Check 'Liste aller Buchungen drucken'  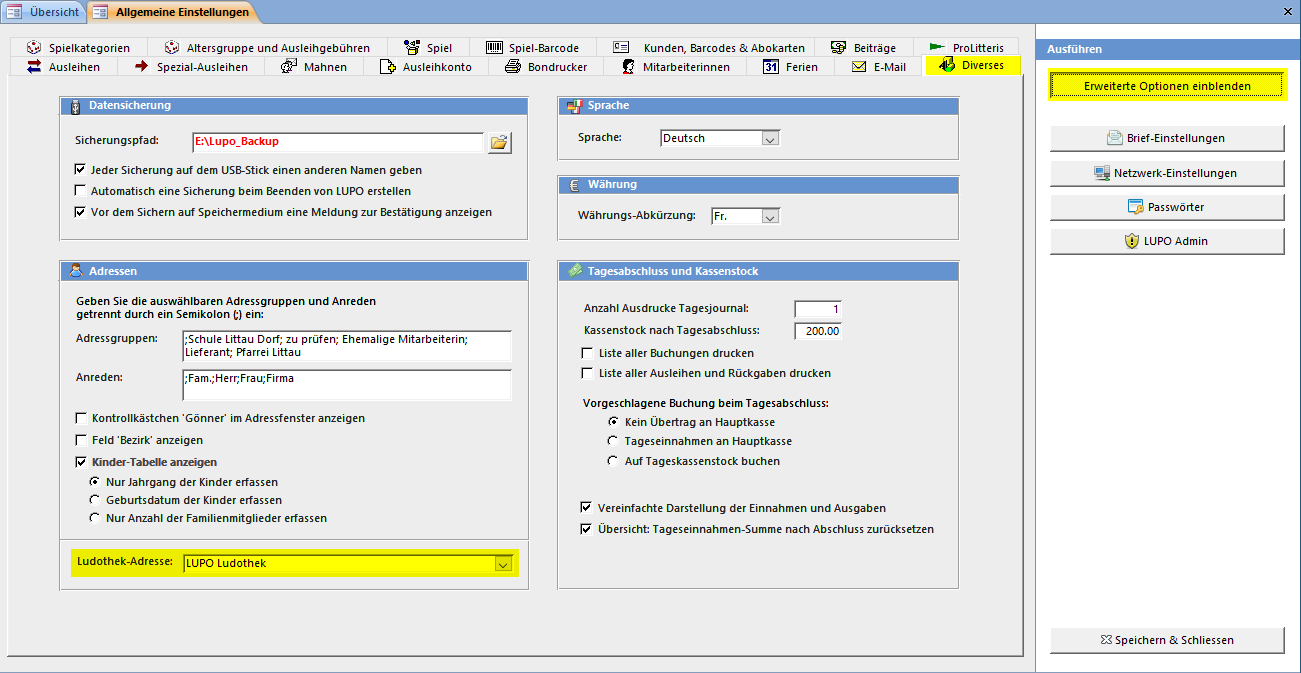(588, 353)
